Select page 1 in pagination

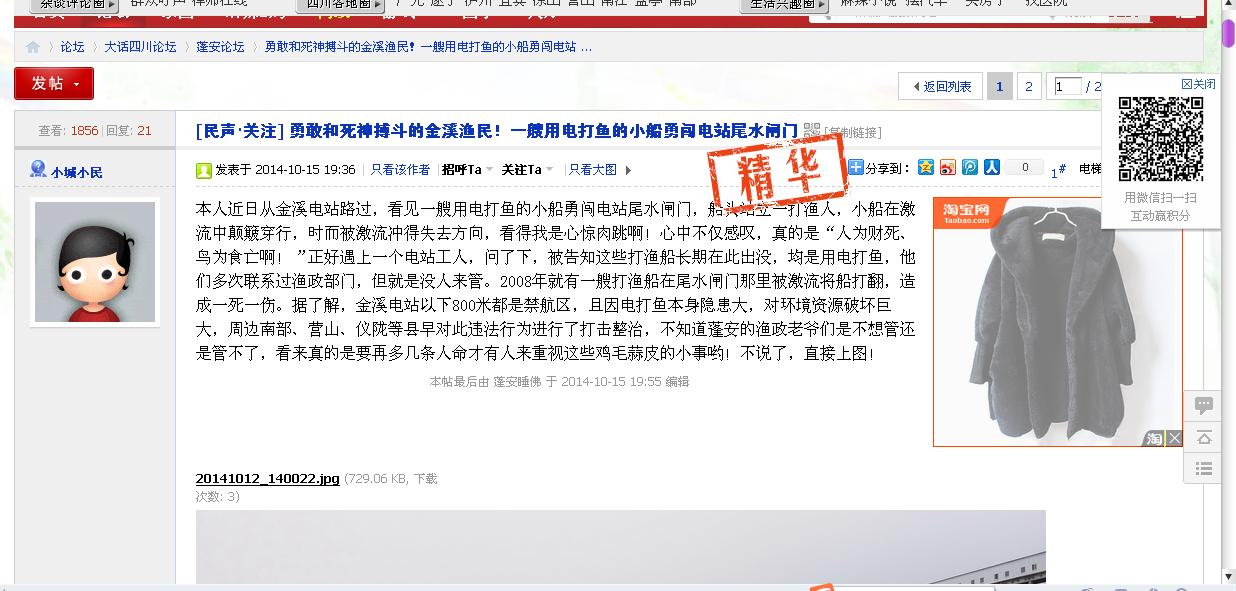[x=999, y=87]
